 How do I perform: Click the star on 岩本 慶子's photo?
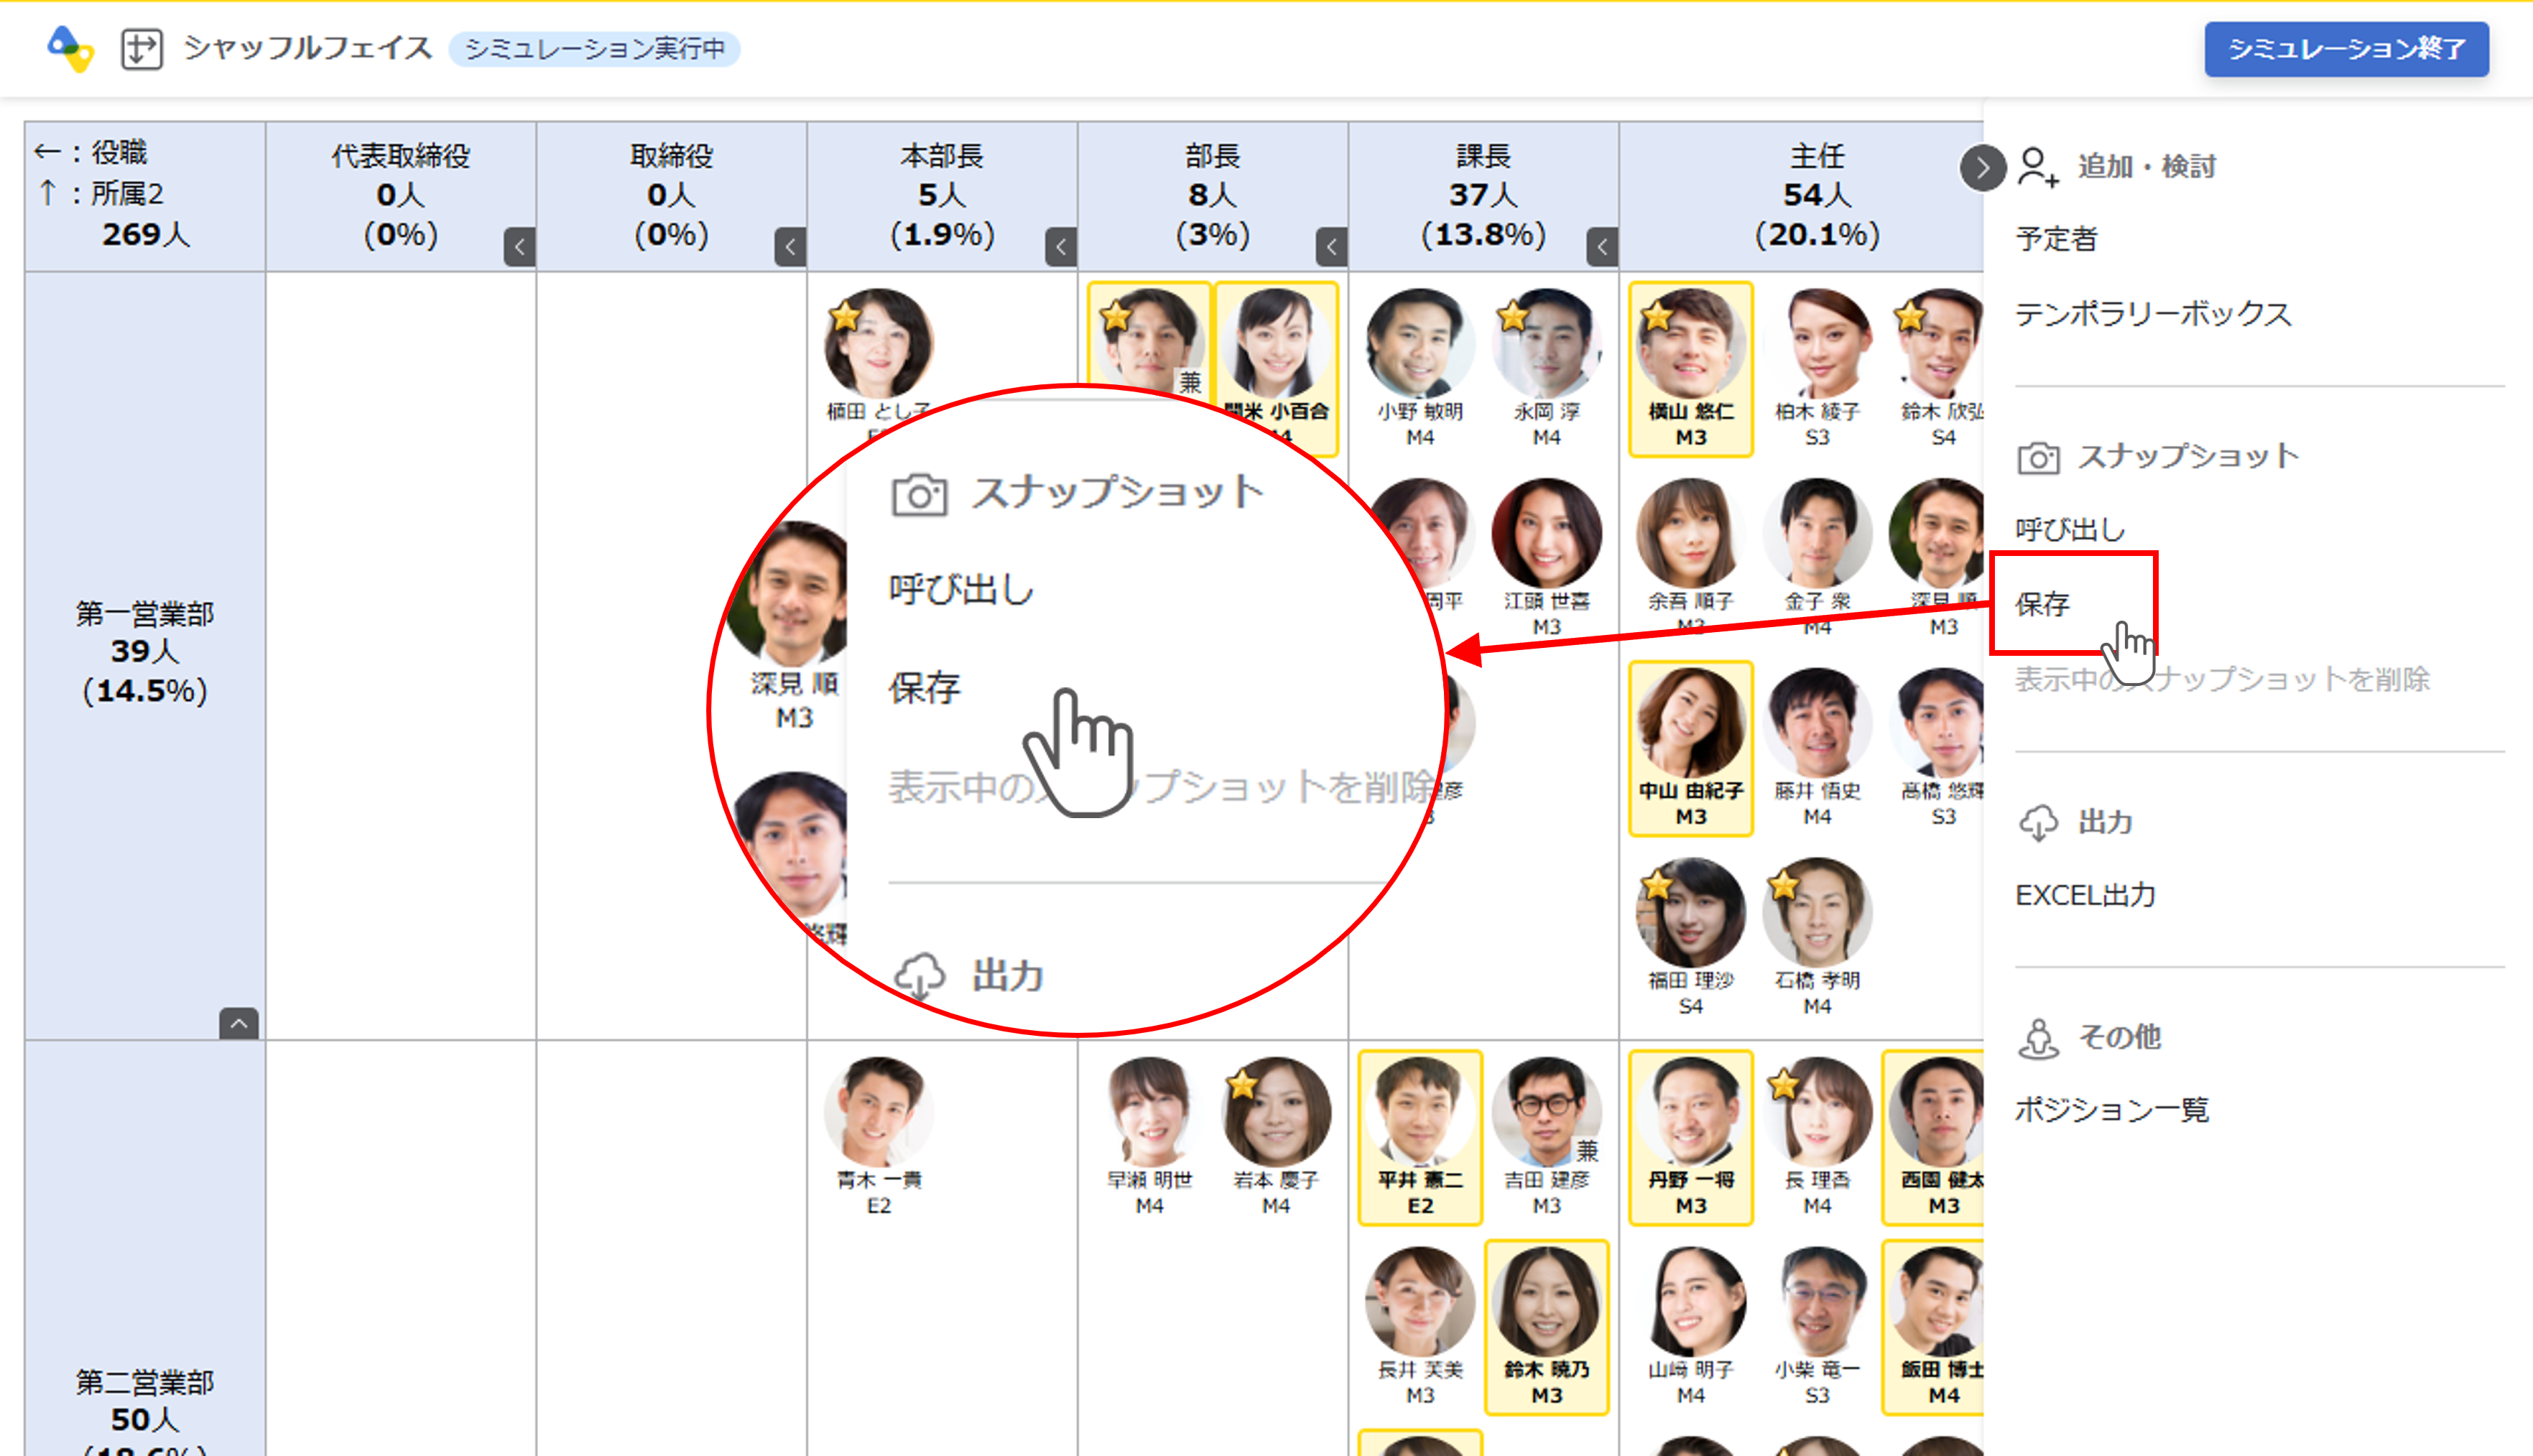[x=1243, y=1084]
